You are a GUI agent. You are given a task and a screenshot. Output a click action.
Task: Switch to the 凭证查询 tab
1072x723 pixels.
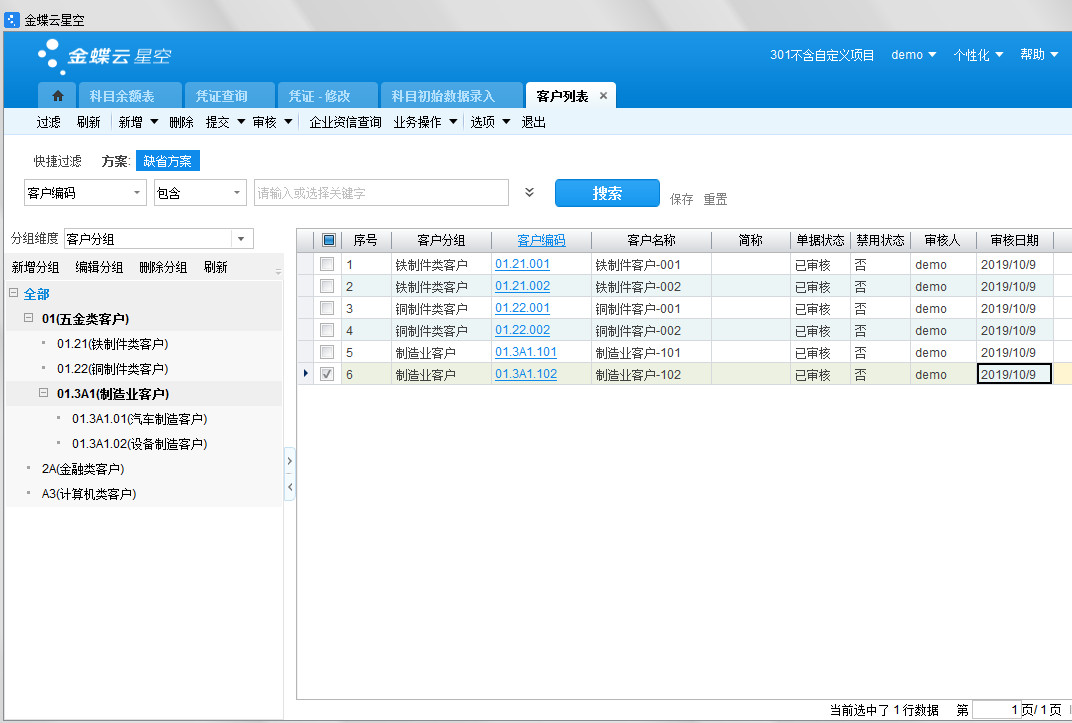click(221, 96)
